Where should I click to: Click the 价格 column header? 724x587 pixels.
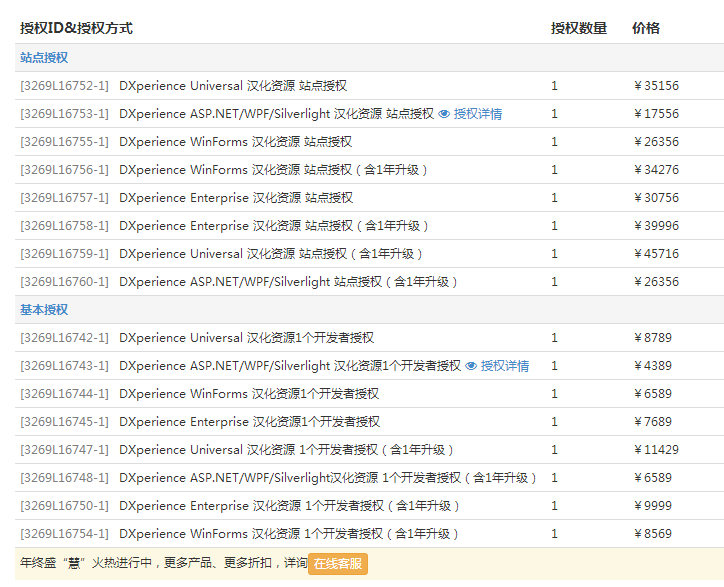click(x=646, y=28)
